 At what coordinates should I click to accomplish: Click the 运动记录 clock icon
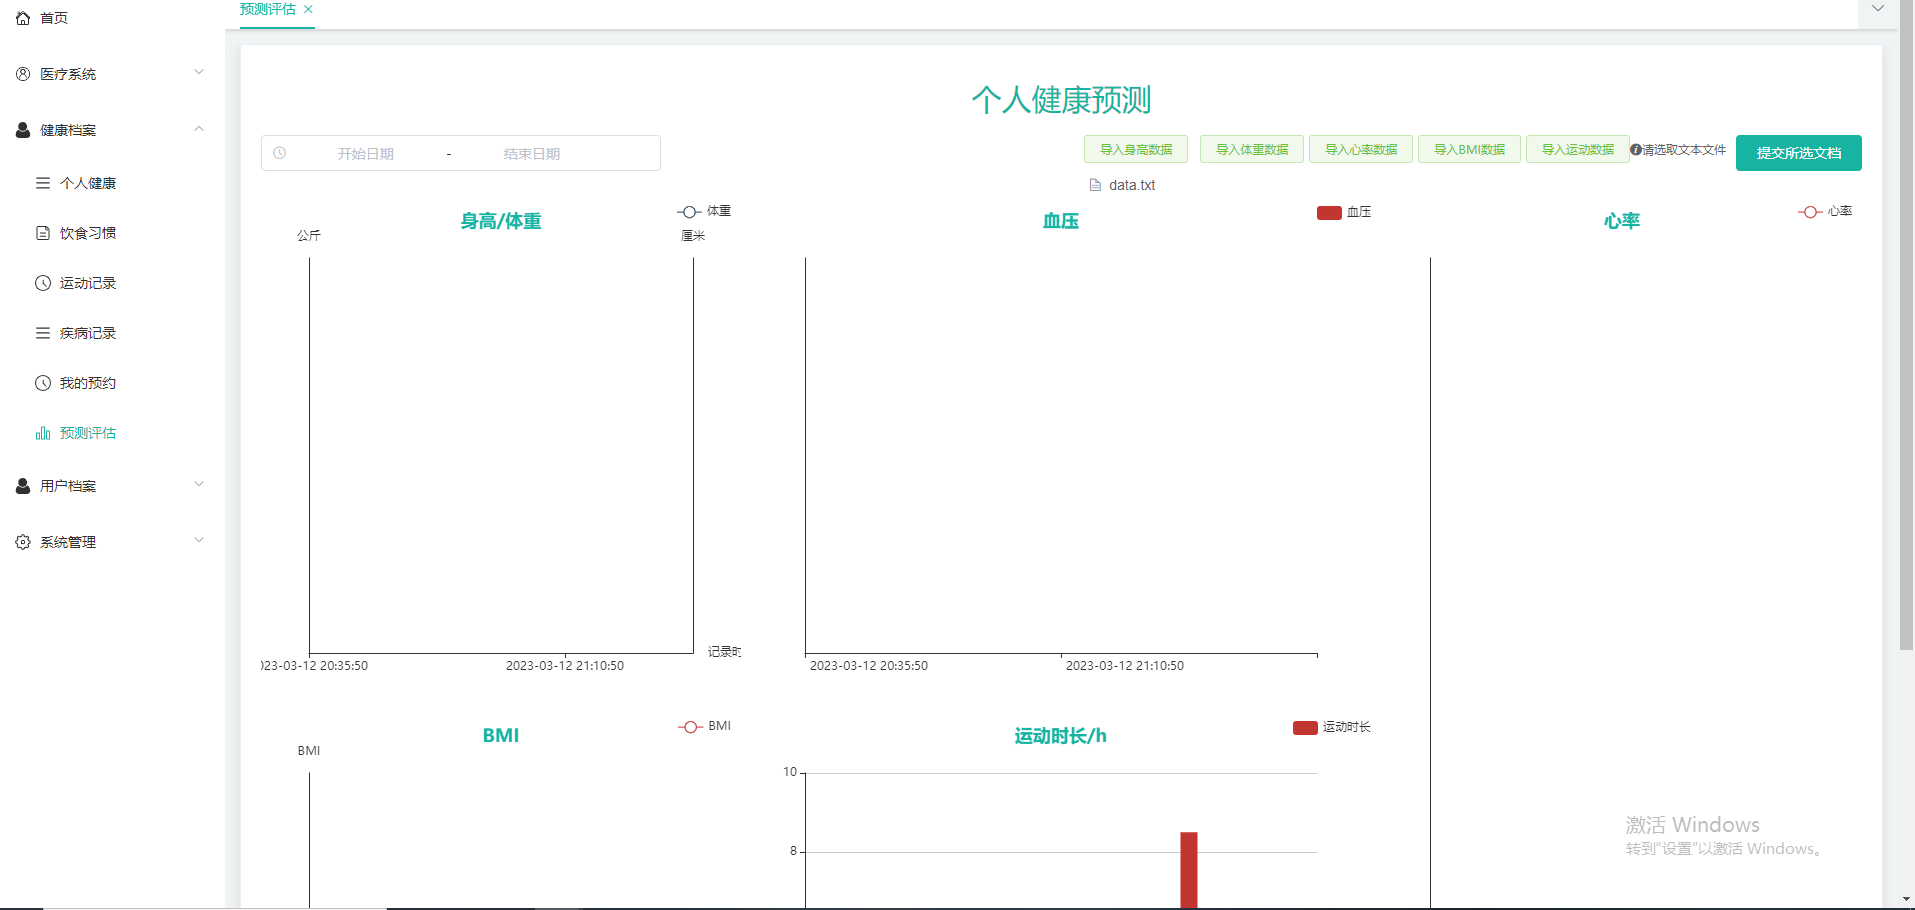[x=43, y=283]
